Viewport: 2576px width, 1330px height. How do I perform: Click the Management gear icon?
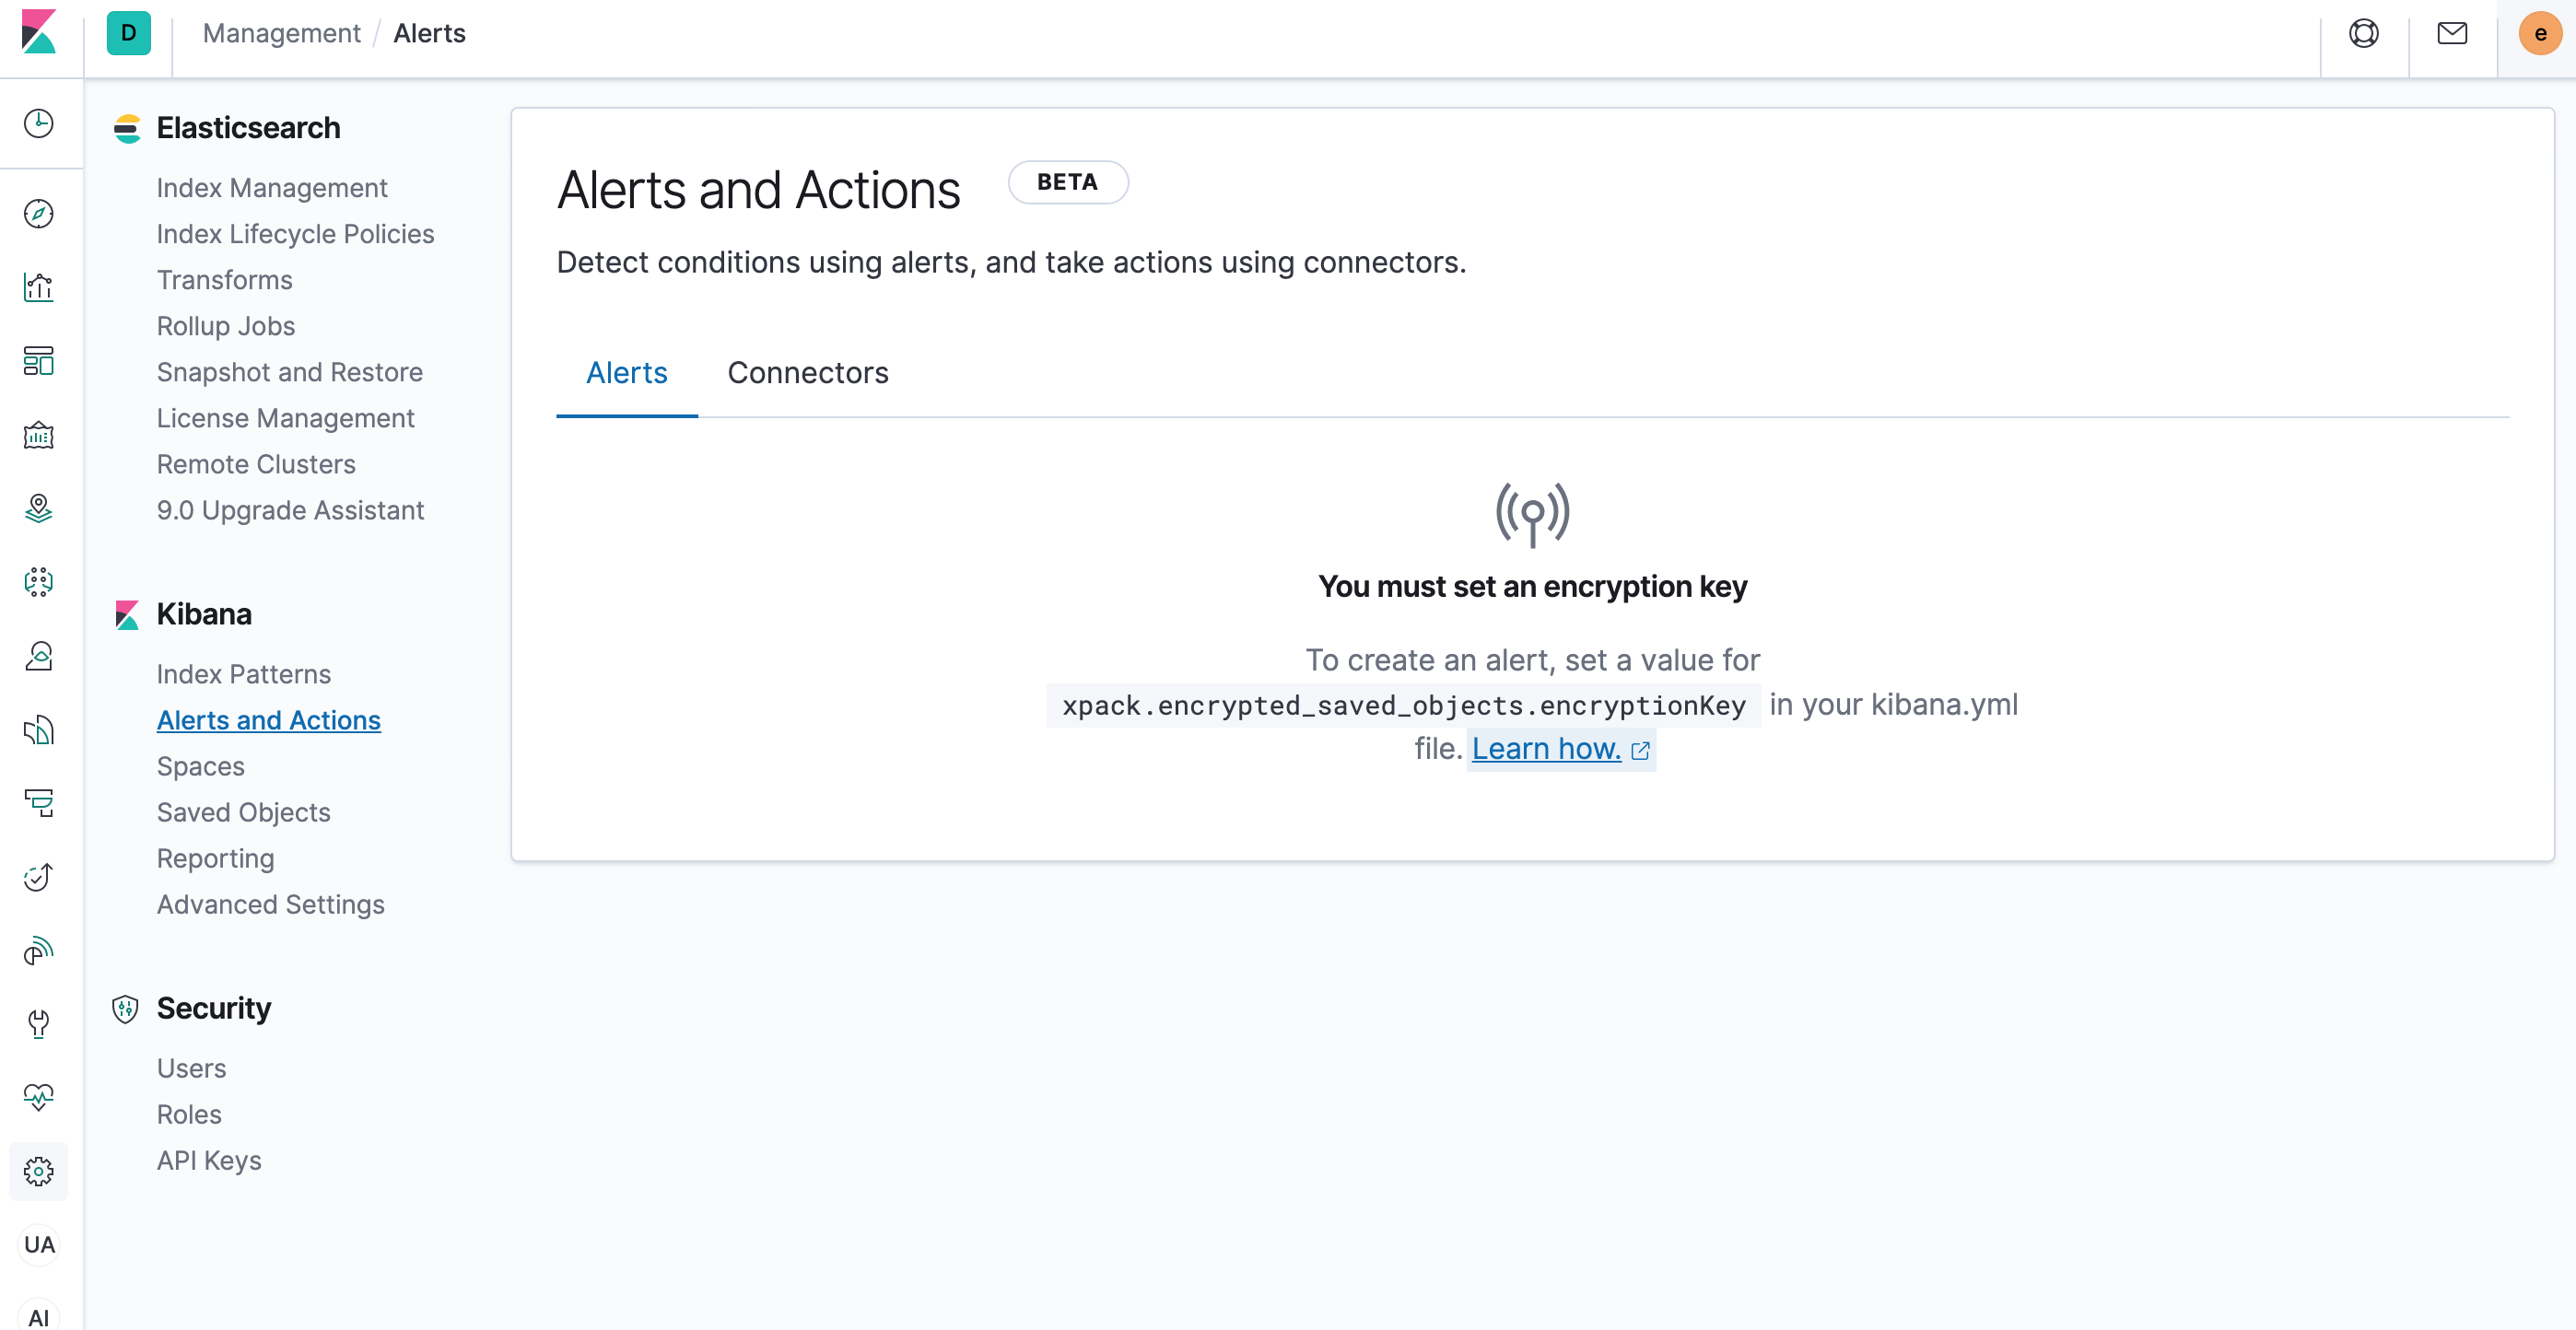pyautogui.click(x=38, y=1171)
